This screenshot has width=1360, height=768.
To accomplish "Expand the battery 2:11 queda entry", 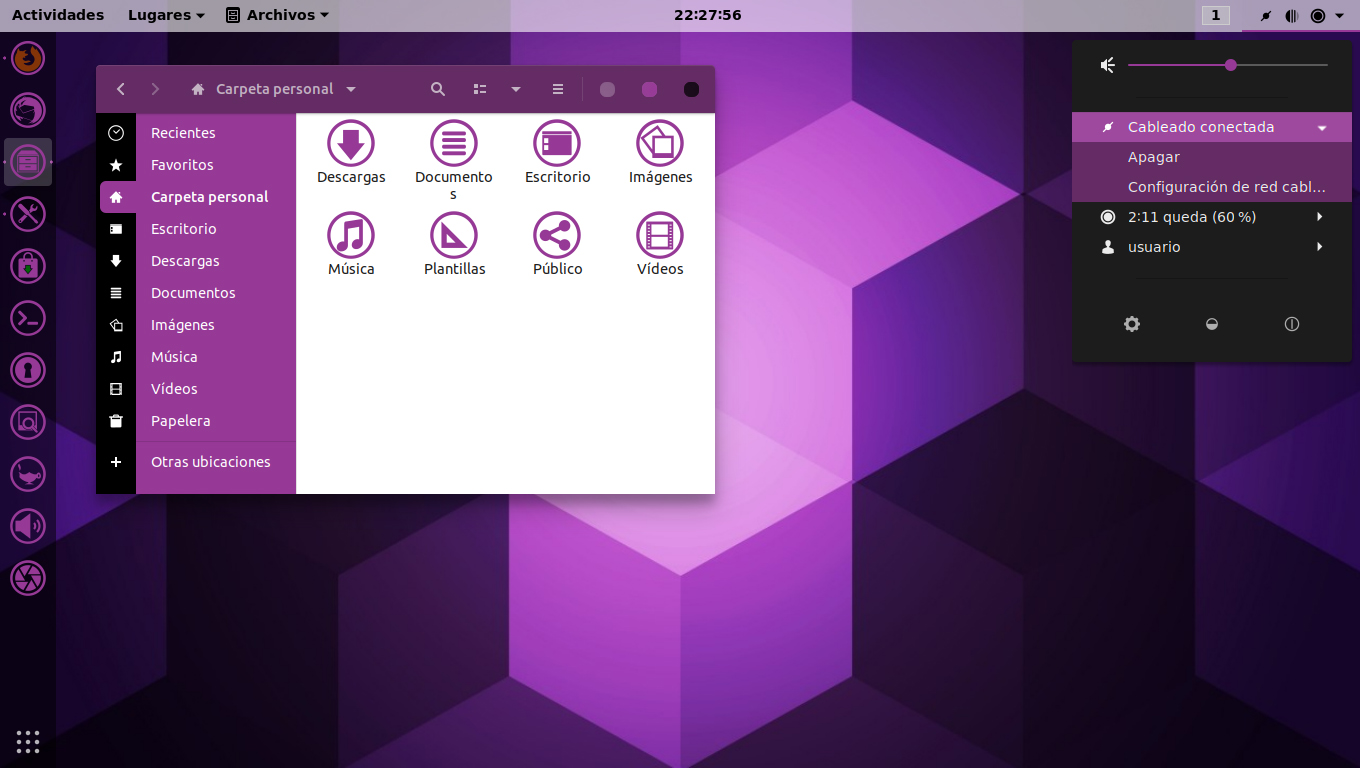I will click(1212, 217).
